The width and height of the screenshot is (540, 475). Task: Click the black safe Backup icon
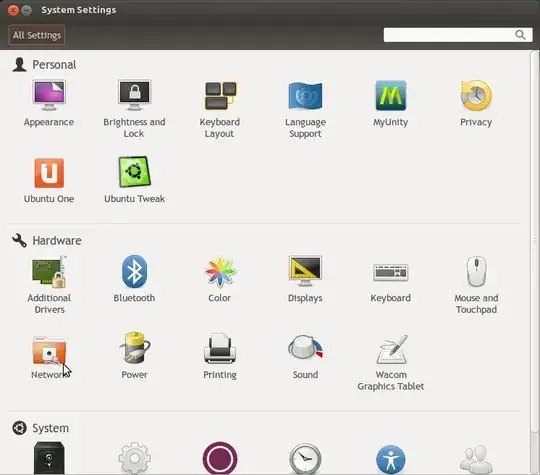coord(49,458)
